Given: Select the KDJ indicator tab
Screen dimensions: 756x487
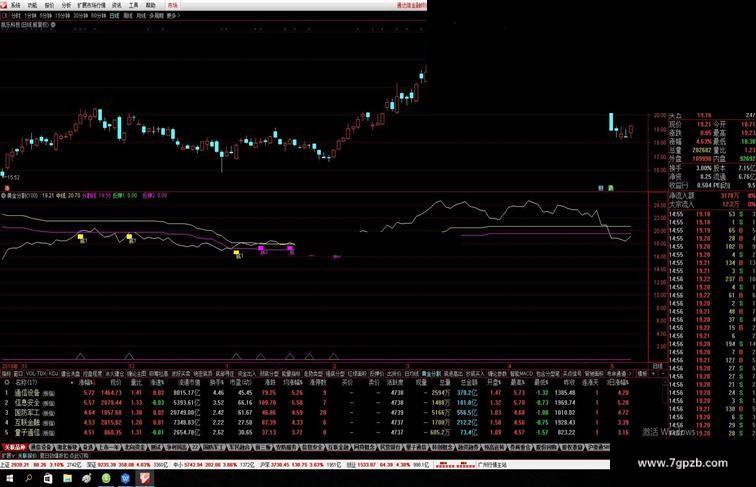Looking at the screenshot, I should [53, 373].
